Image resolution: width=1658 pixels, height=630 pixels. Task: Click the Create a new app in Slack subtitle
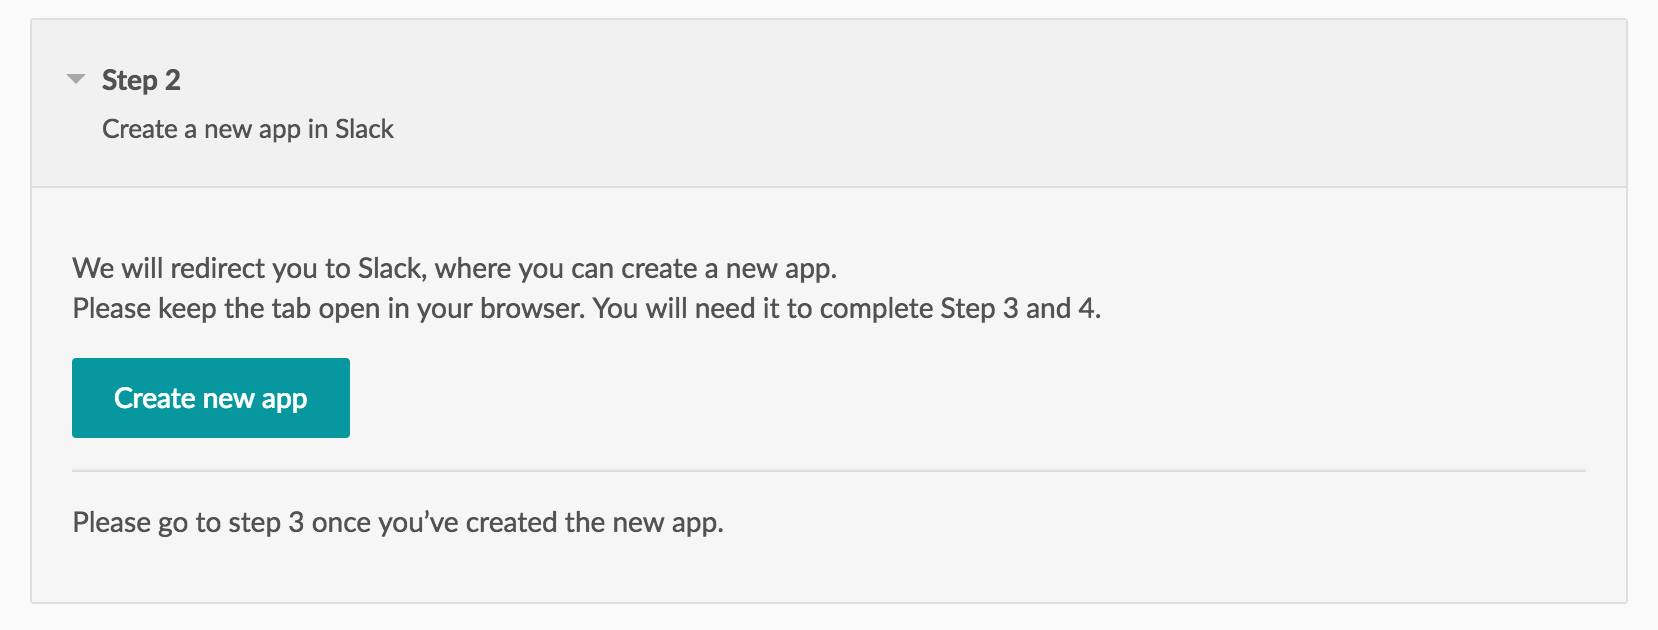247,129
